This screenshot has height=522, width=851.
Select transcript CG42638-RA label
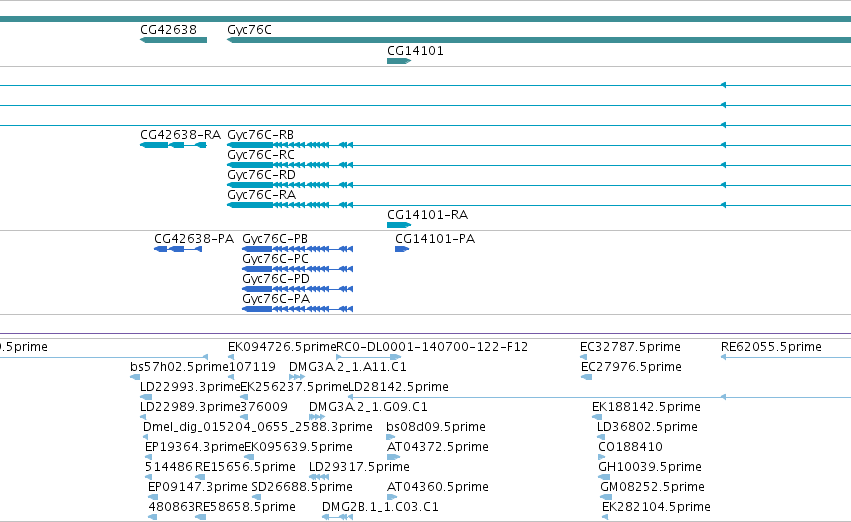[180, 135]
